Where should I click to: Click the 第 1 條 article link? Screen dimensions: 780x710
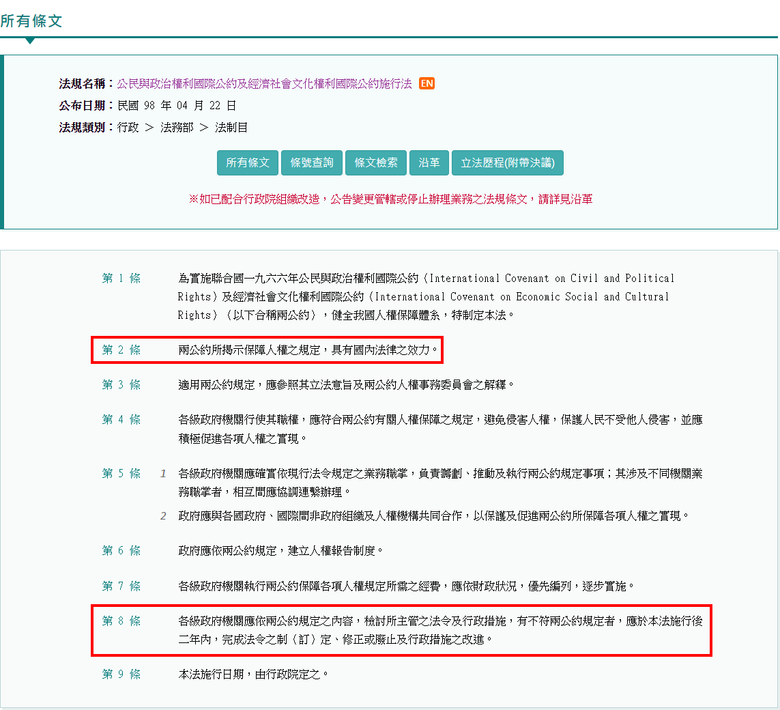[121, 278]
